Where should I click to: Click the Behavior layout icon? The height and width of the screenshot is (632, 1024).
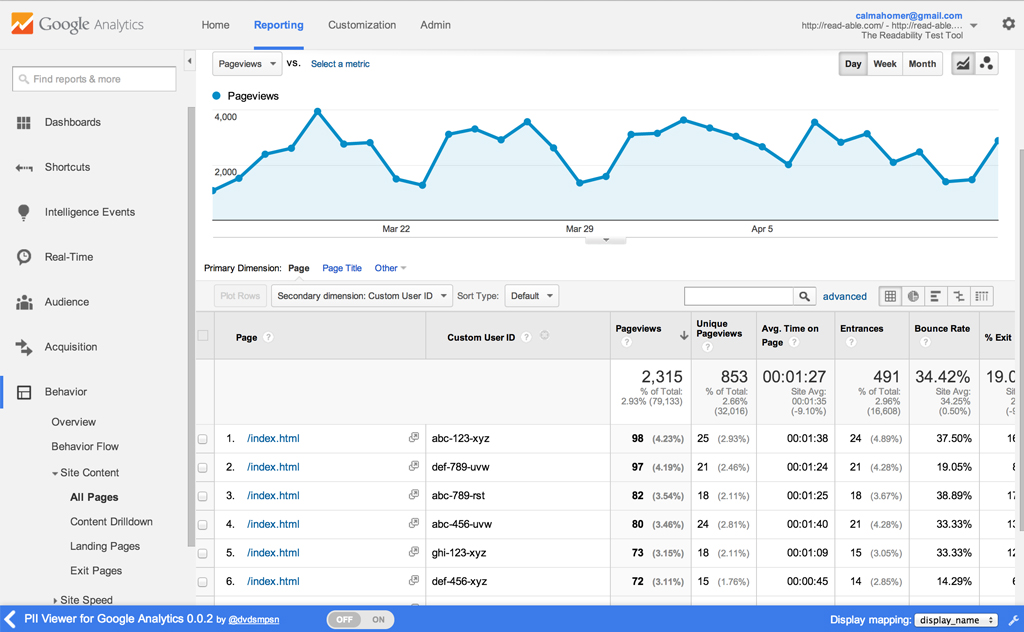24,392
